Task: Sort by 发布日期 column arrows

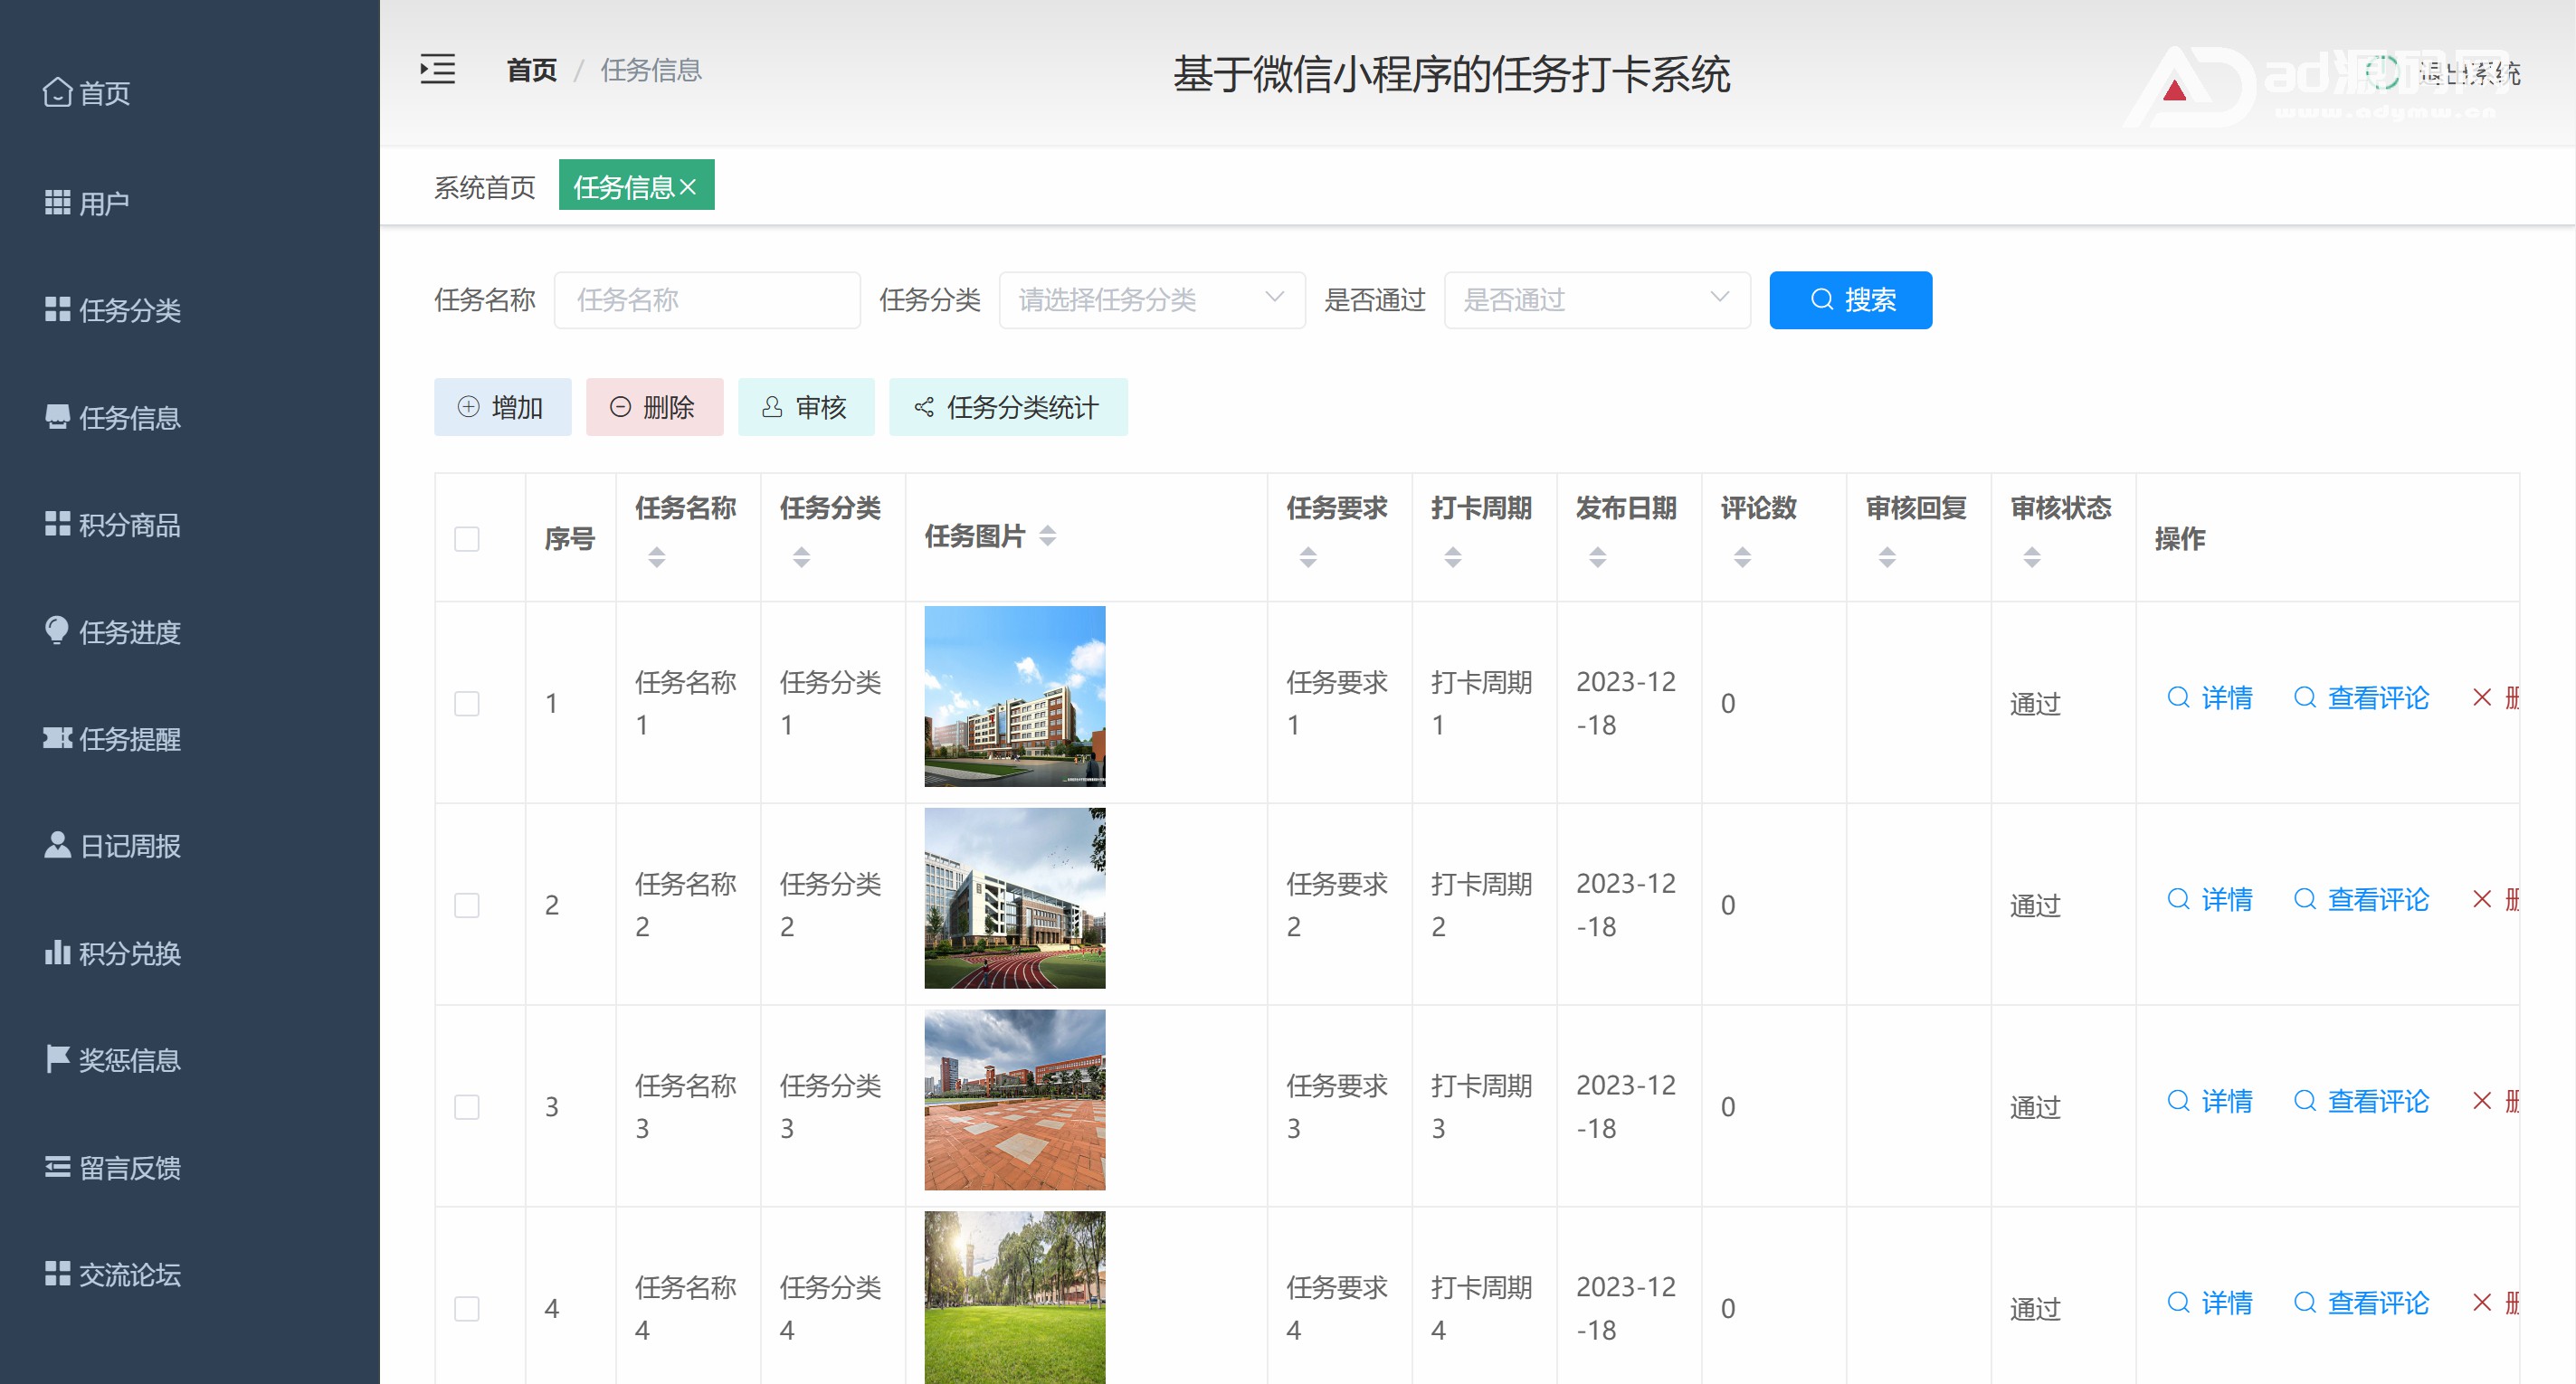Action: click(1597, 557)
